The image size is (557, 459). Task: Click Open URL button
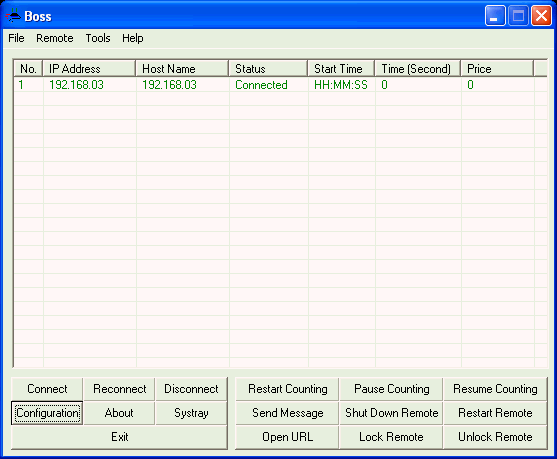pos(287,437)
